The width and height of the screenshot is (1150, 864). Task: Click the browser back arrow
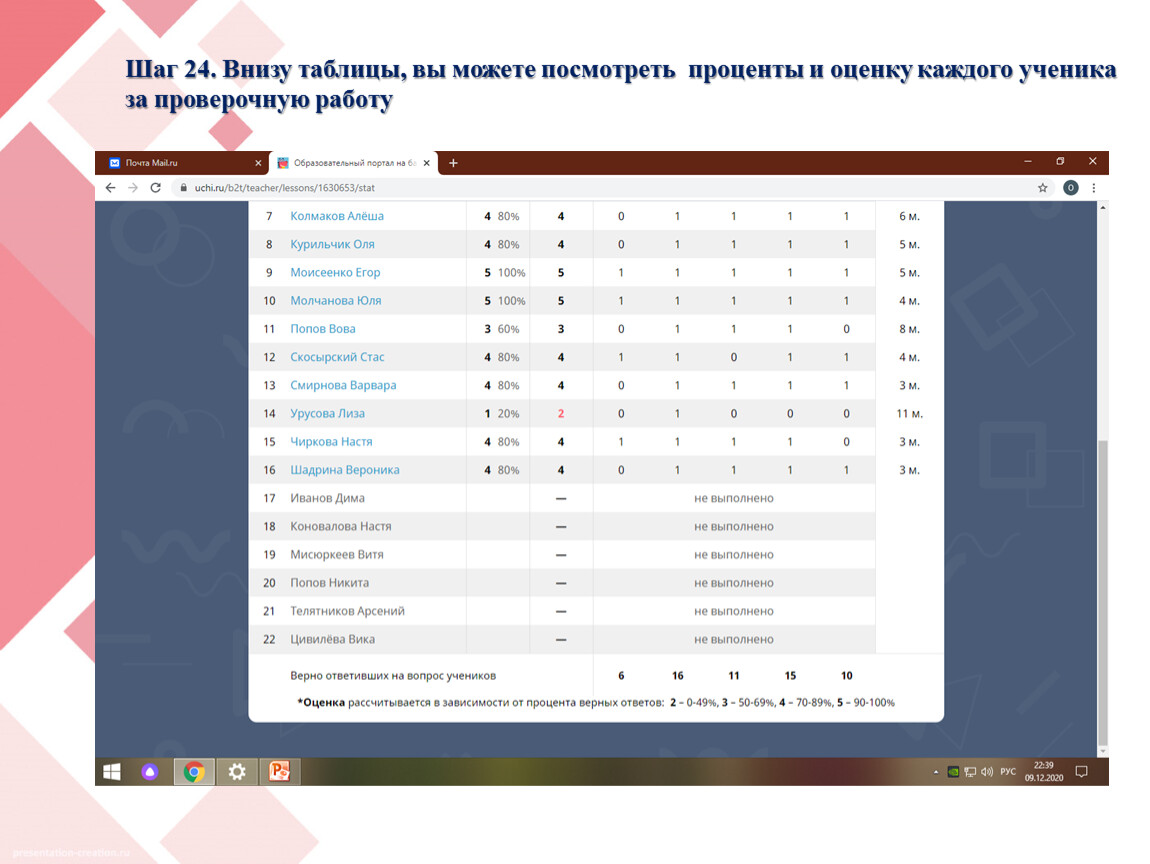pyautogui.click(x=111, y=188)
